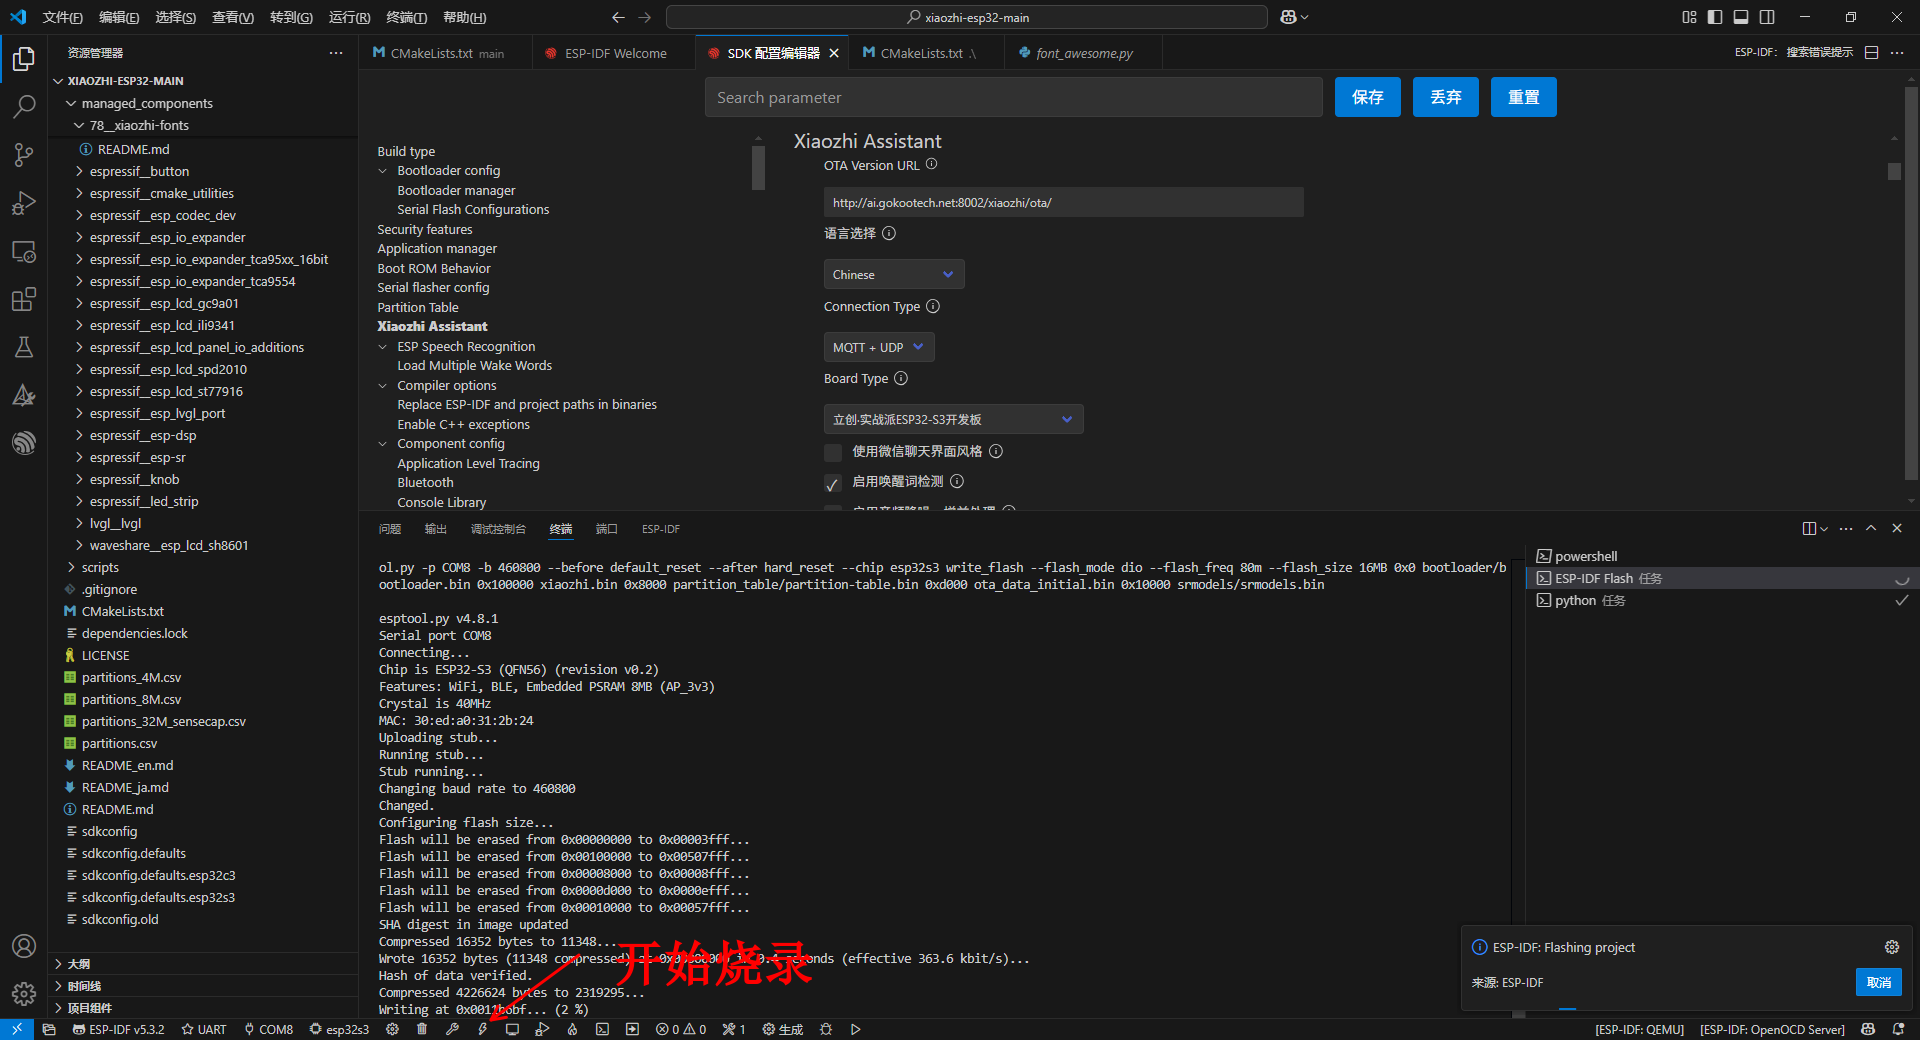Open the 文件(F) menu

pos(63,17)
